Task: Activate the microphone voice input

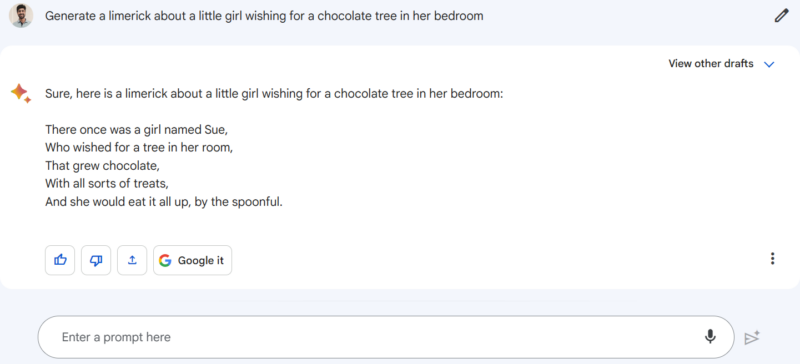Action: click(x=710, y=336)
